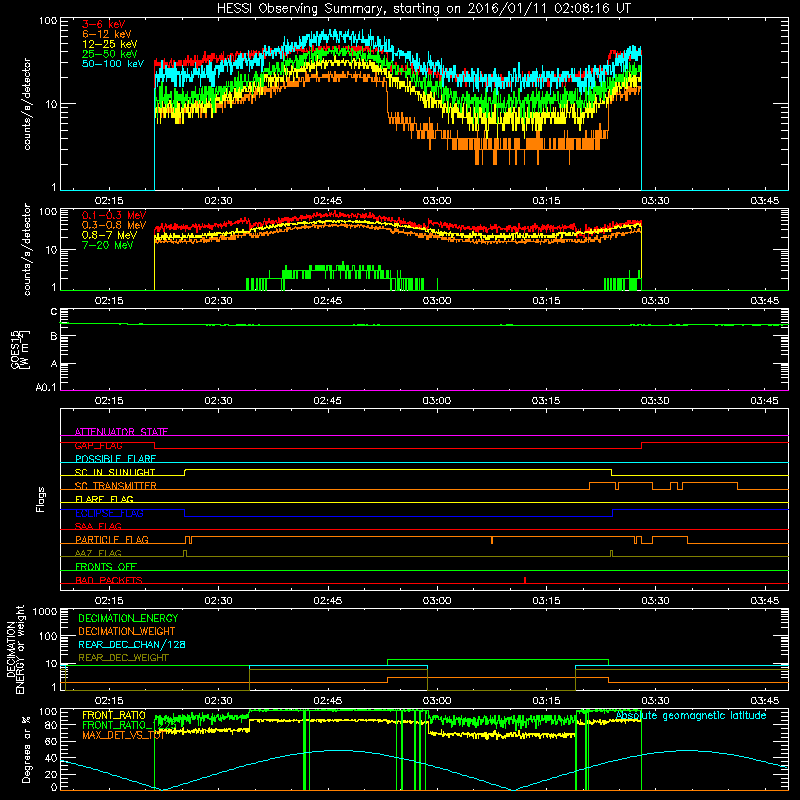Click the A0.1 tick on GOES15 axis
This screenshot has width=800, height=800.
point(45,388)
